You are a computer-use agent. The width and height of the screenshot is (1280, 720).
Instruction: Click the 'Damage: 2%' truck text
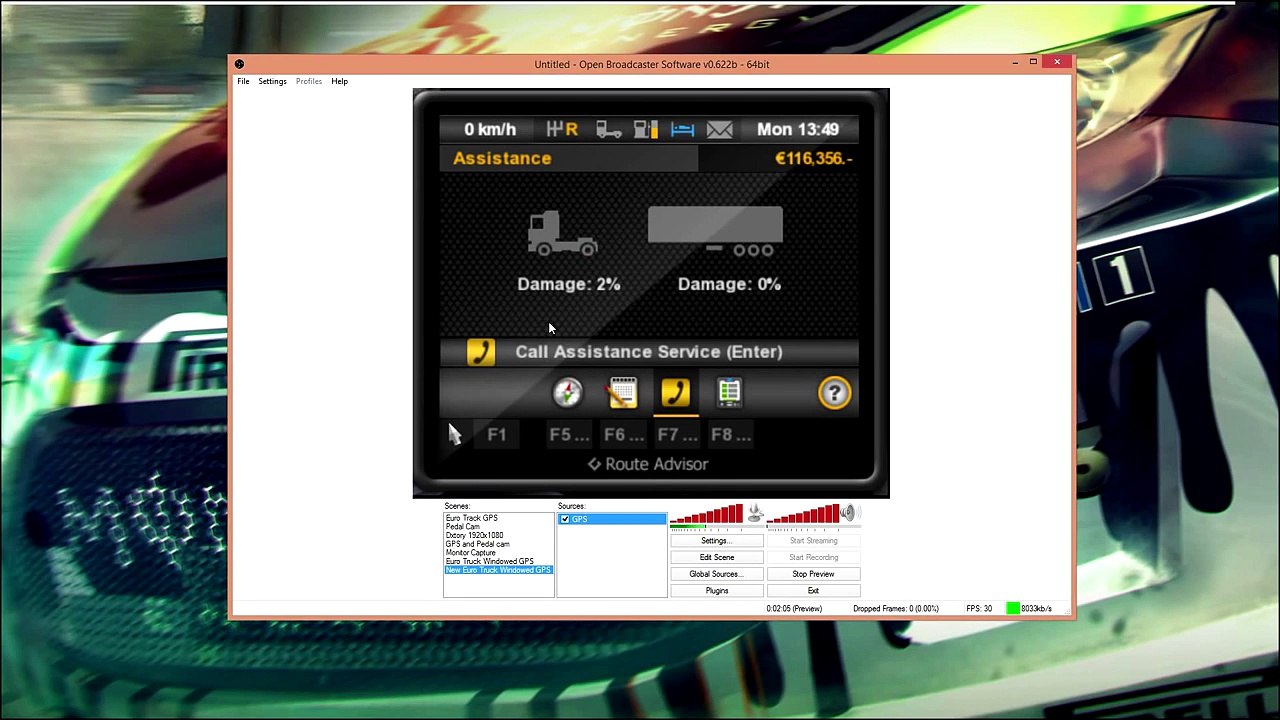(x=569, y=284)
